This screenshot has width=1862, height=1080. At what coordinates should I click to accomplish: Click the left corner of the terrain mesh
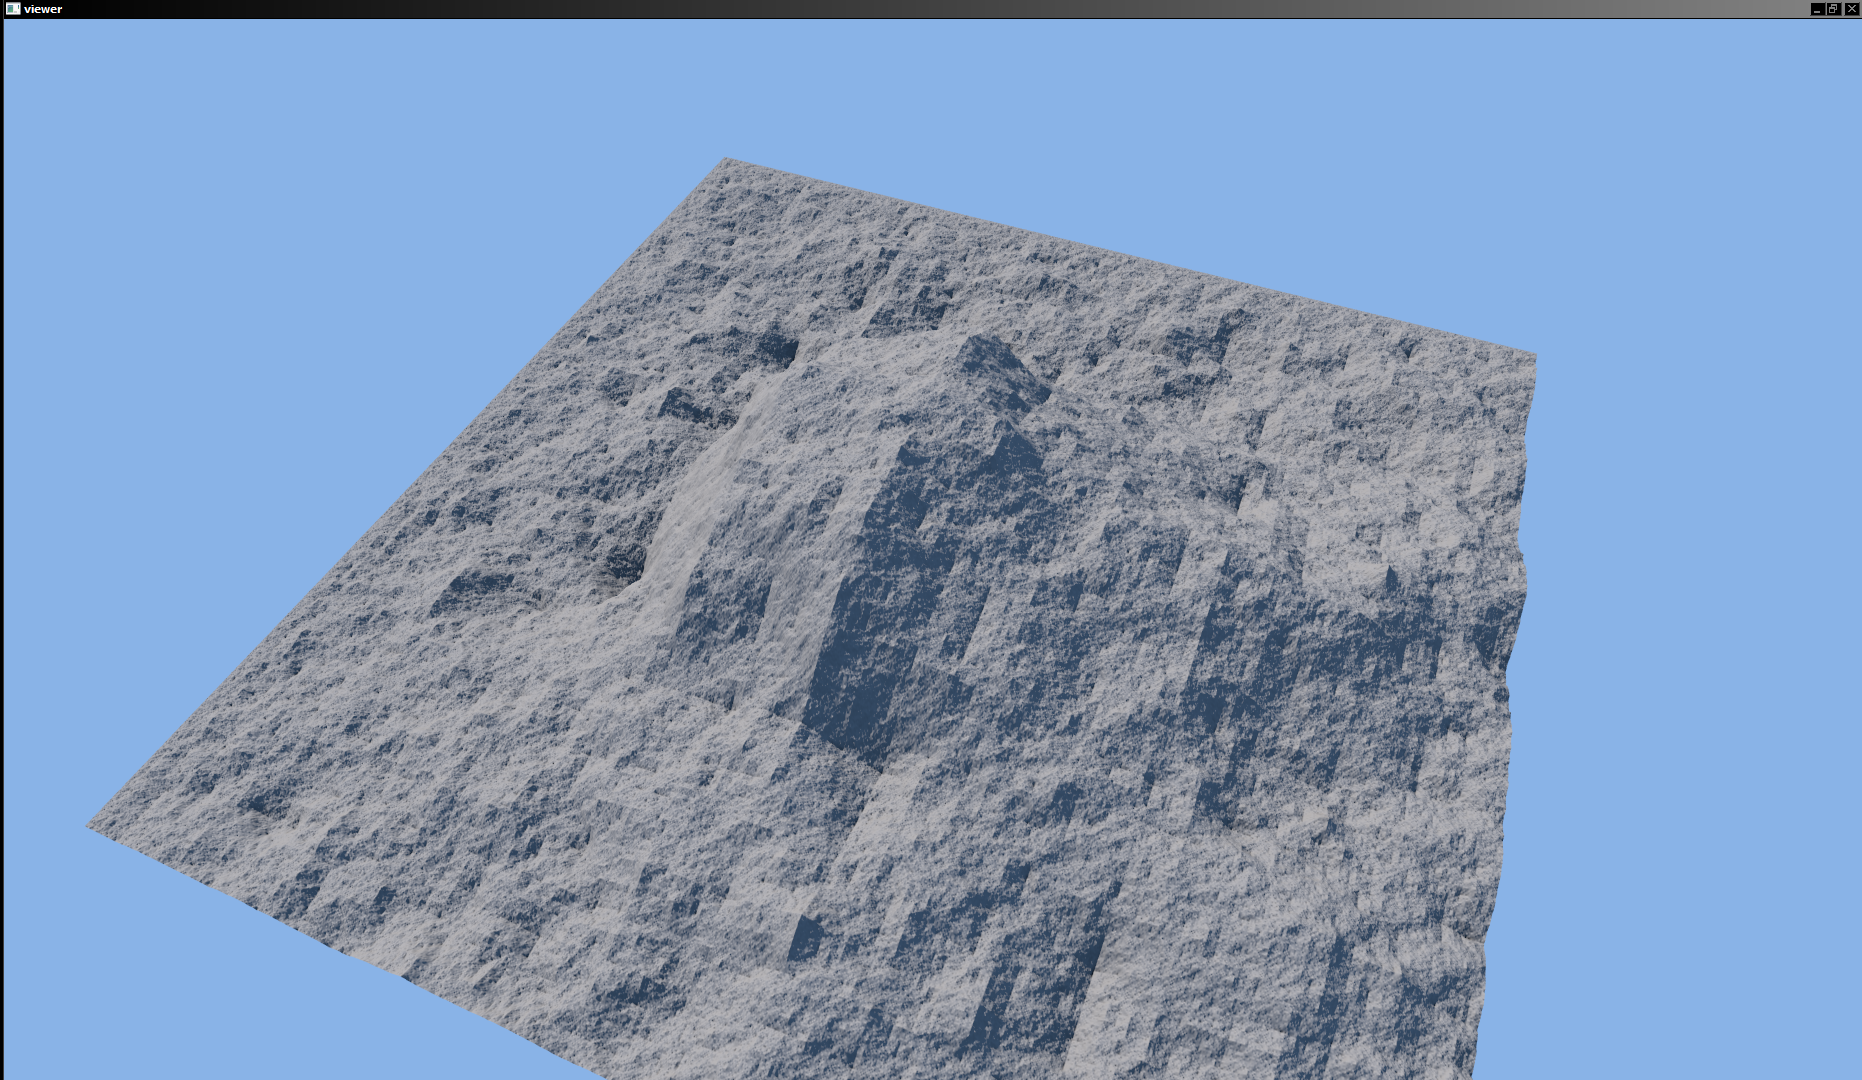(92, 826)
